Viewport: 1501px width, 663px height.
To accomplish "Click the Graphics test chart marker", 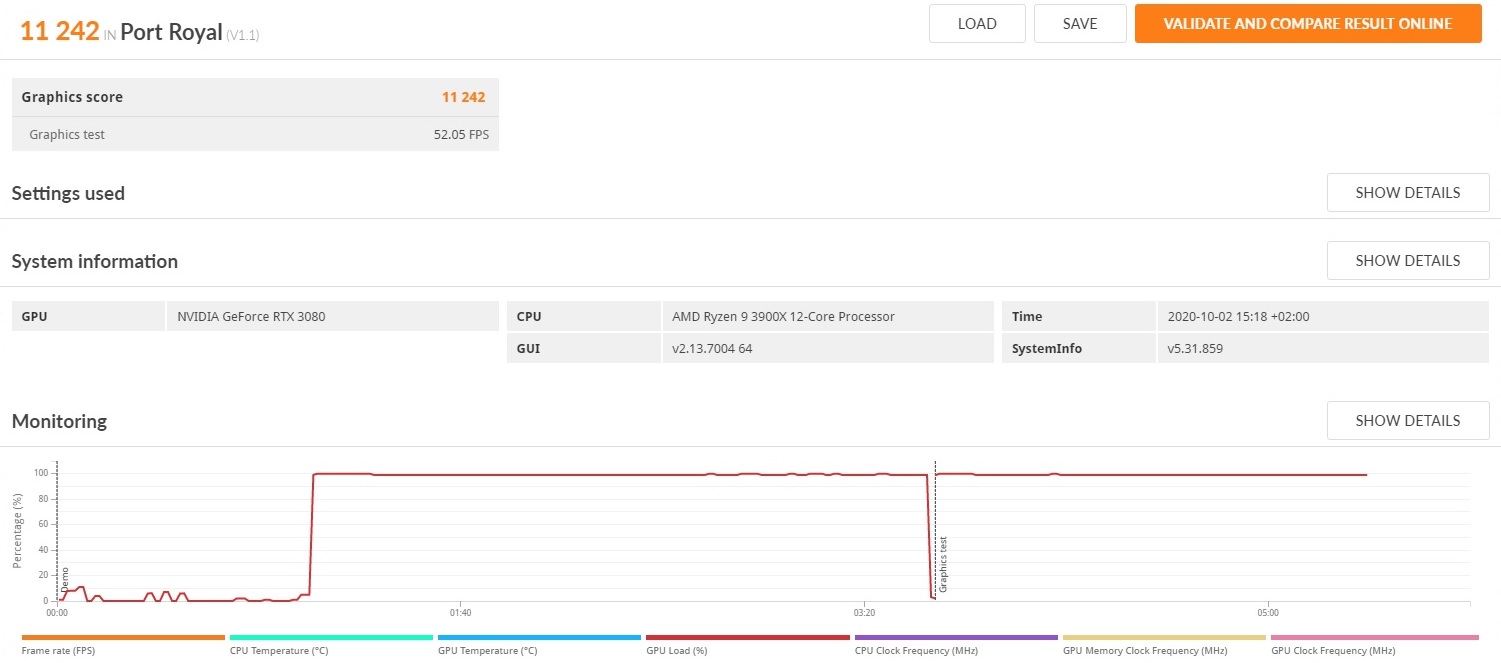I will pos(943,565).
